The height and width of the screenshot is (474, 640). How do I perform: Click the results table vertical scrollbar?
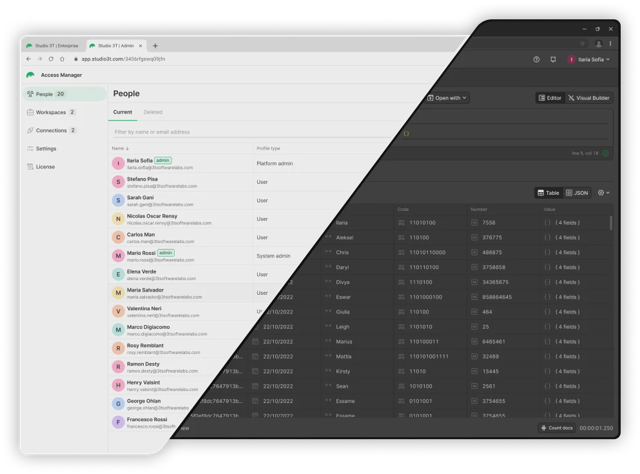click(x=611, y=223)
